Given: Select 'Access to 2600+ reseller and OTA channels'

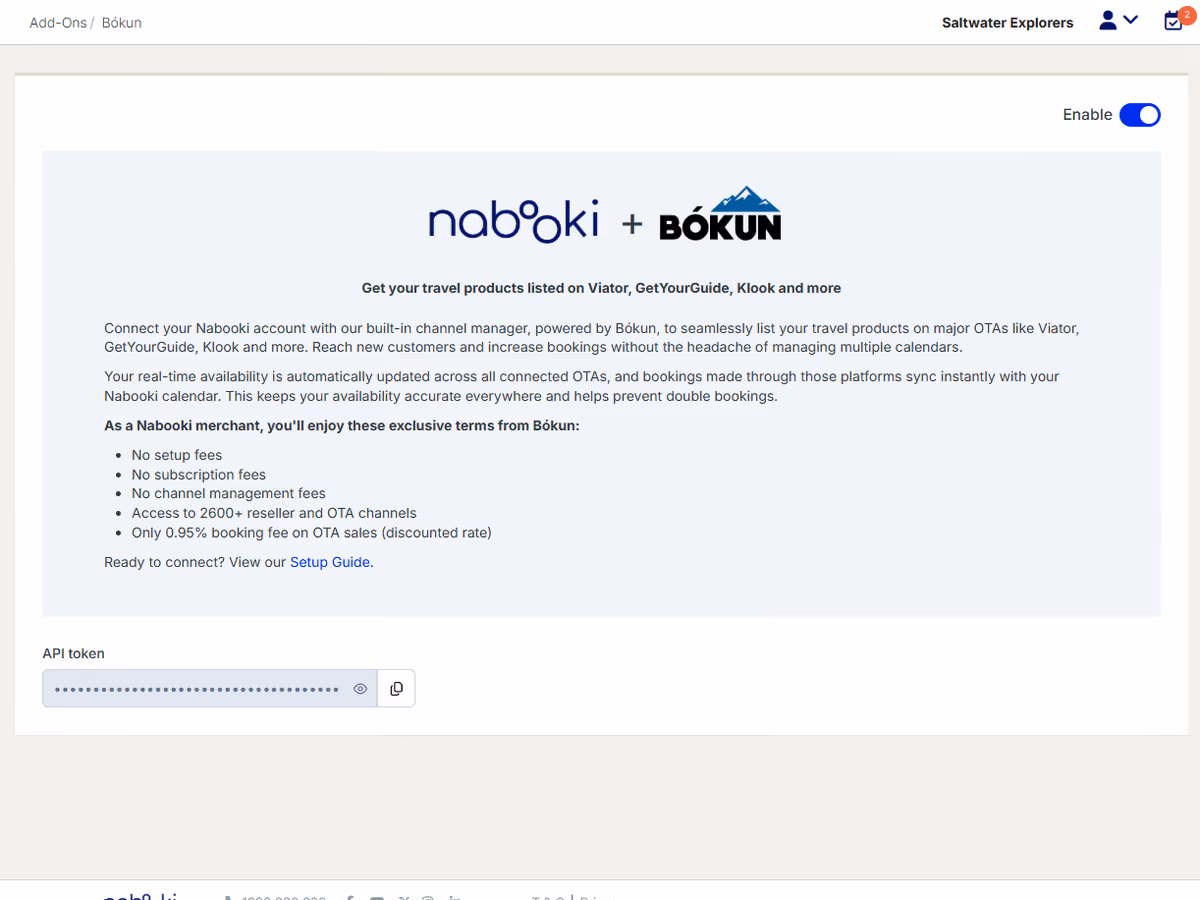Looking at the screenshot, I should pyautogui.click(x=274, y=513).
